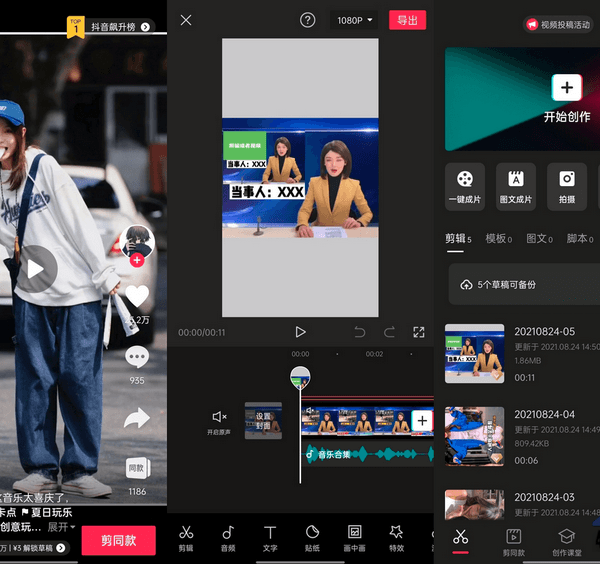The height and width of the screenshot is (564, 600).
Task: Open the 音频 audio tool
Action: coord(228,537)
